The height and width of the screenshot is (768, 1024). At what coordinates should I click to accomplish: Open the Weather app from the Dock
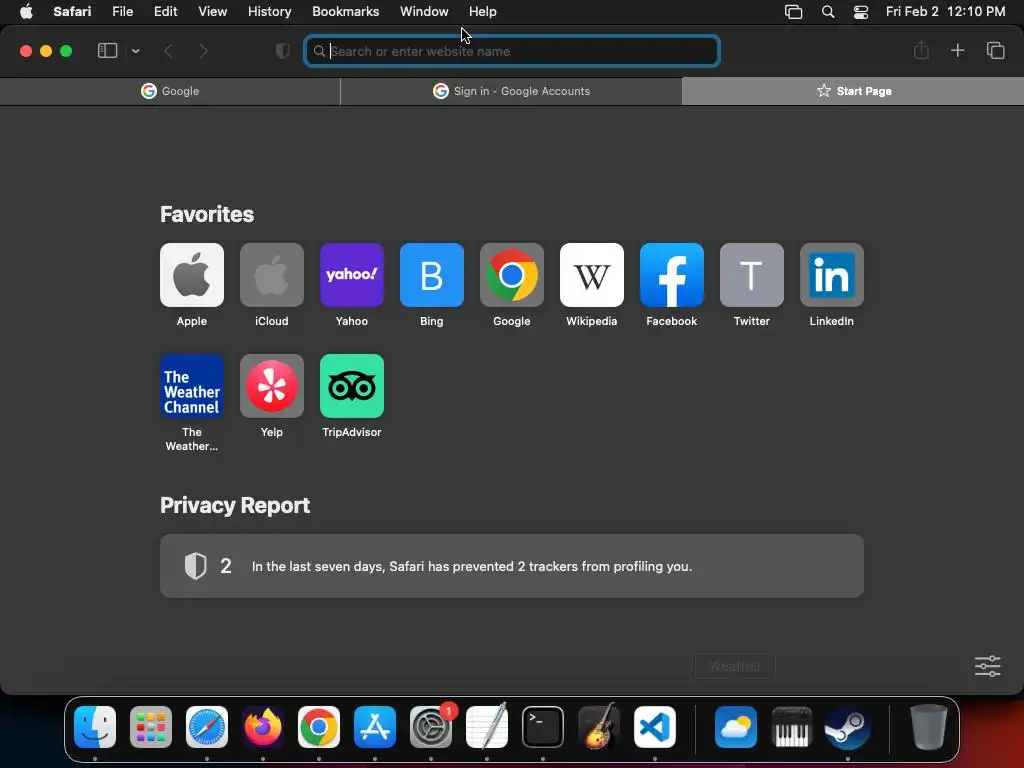(x=736, y=727)
